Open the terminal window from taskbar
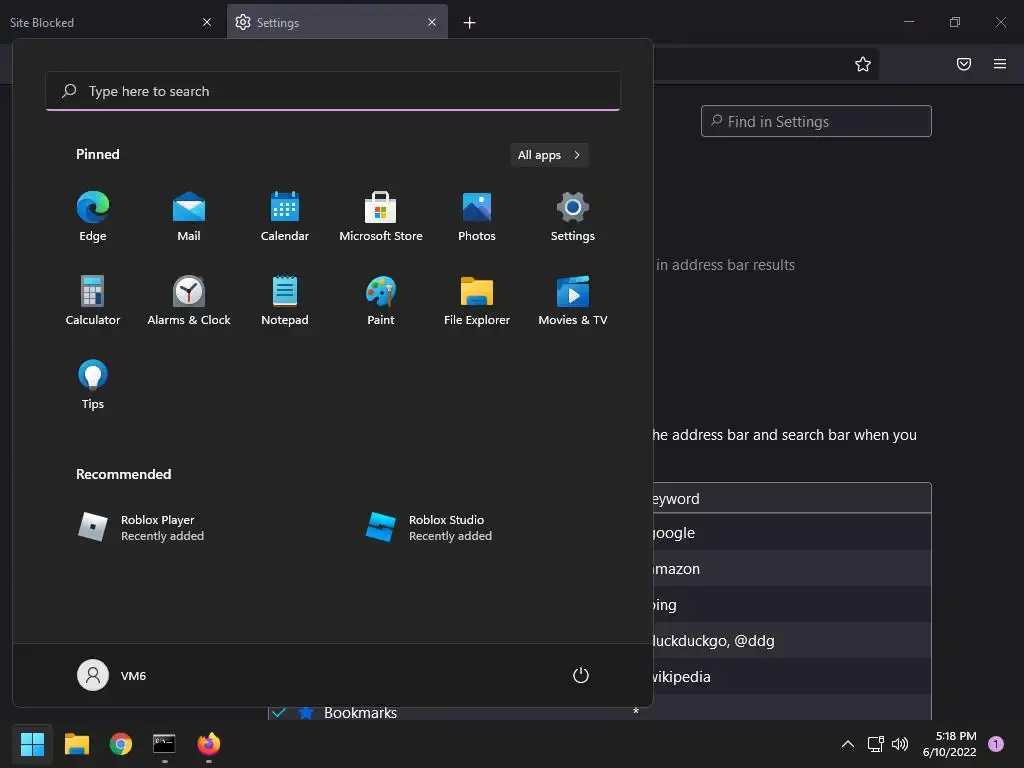 [165, 744]
